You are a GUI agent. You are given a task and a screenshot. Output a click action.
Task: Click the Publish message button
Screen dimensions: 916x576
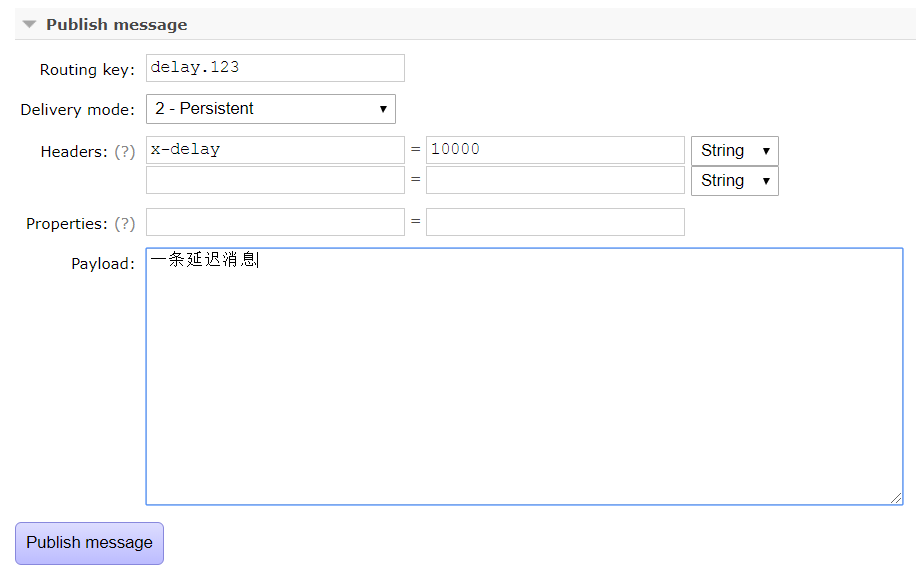pos(89,543)
